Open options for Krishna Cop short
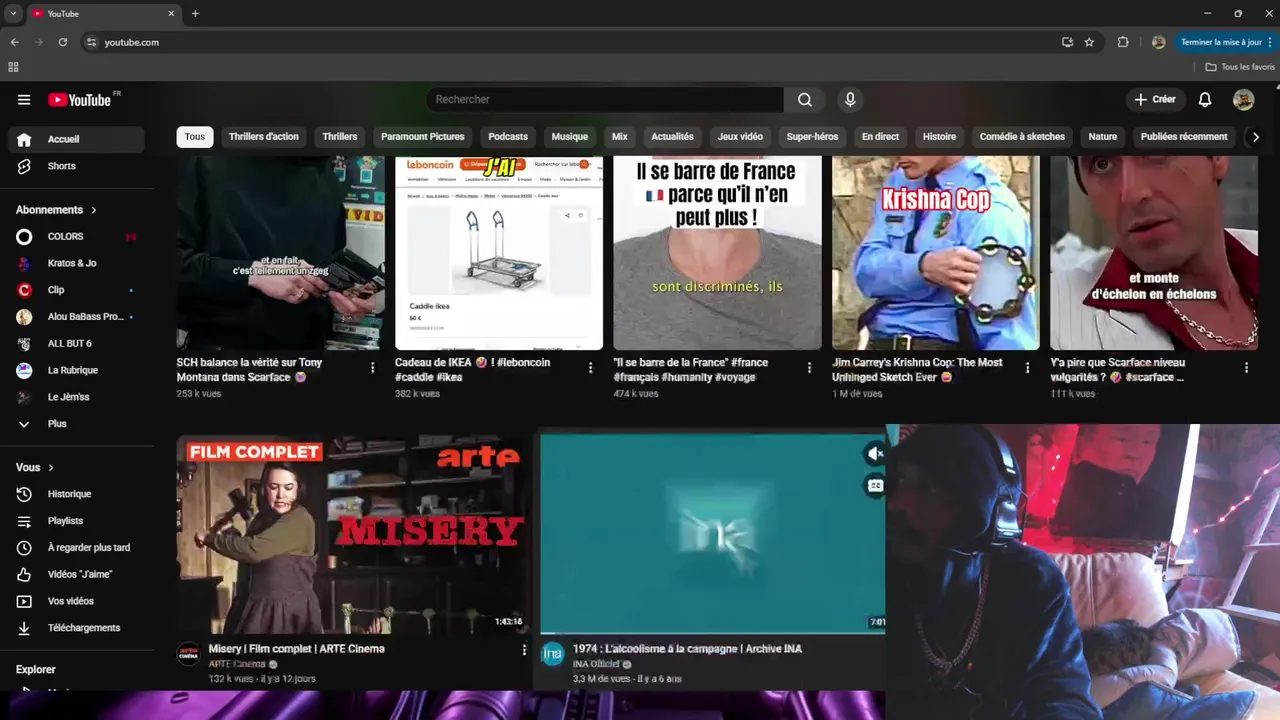The image size is (1280, 720). [1028, 368]
